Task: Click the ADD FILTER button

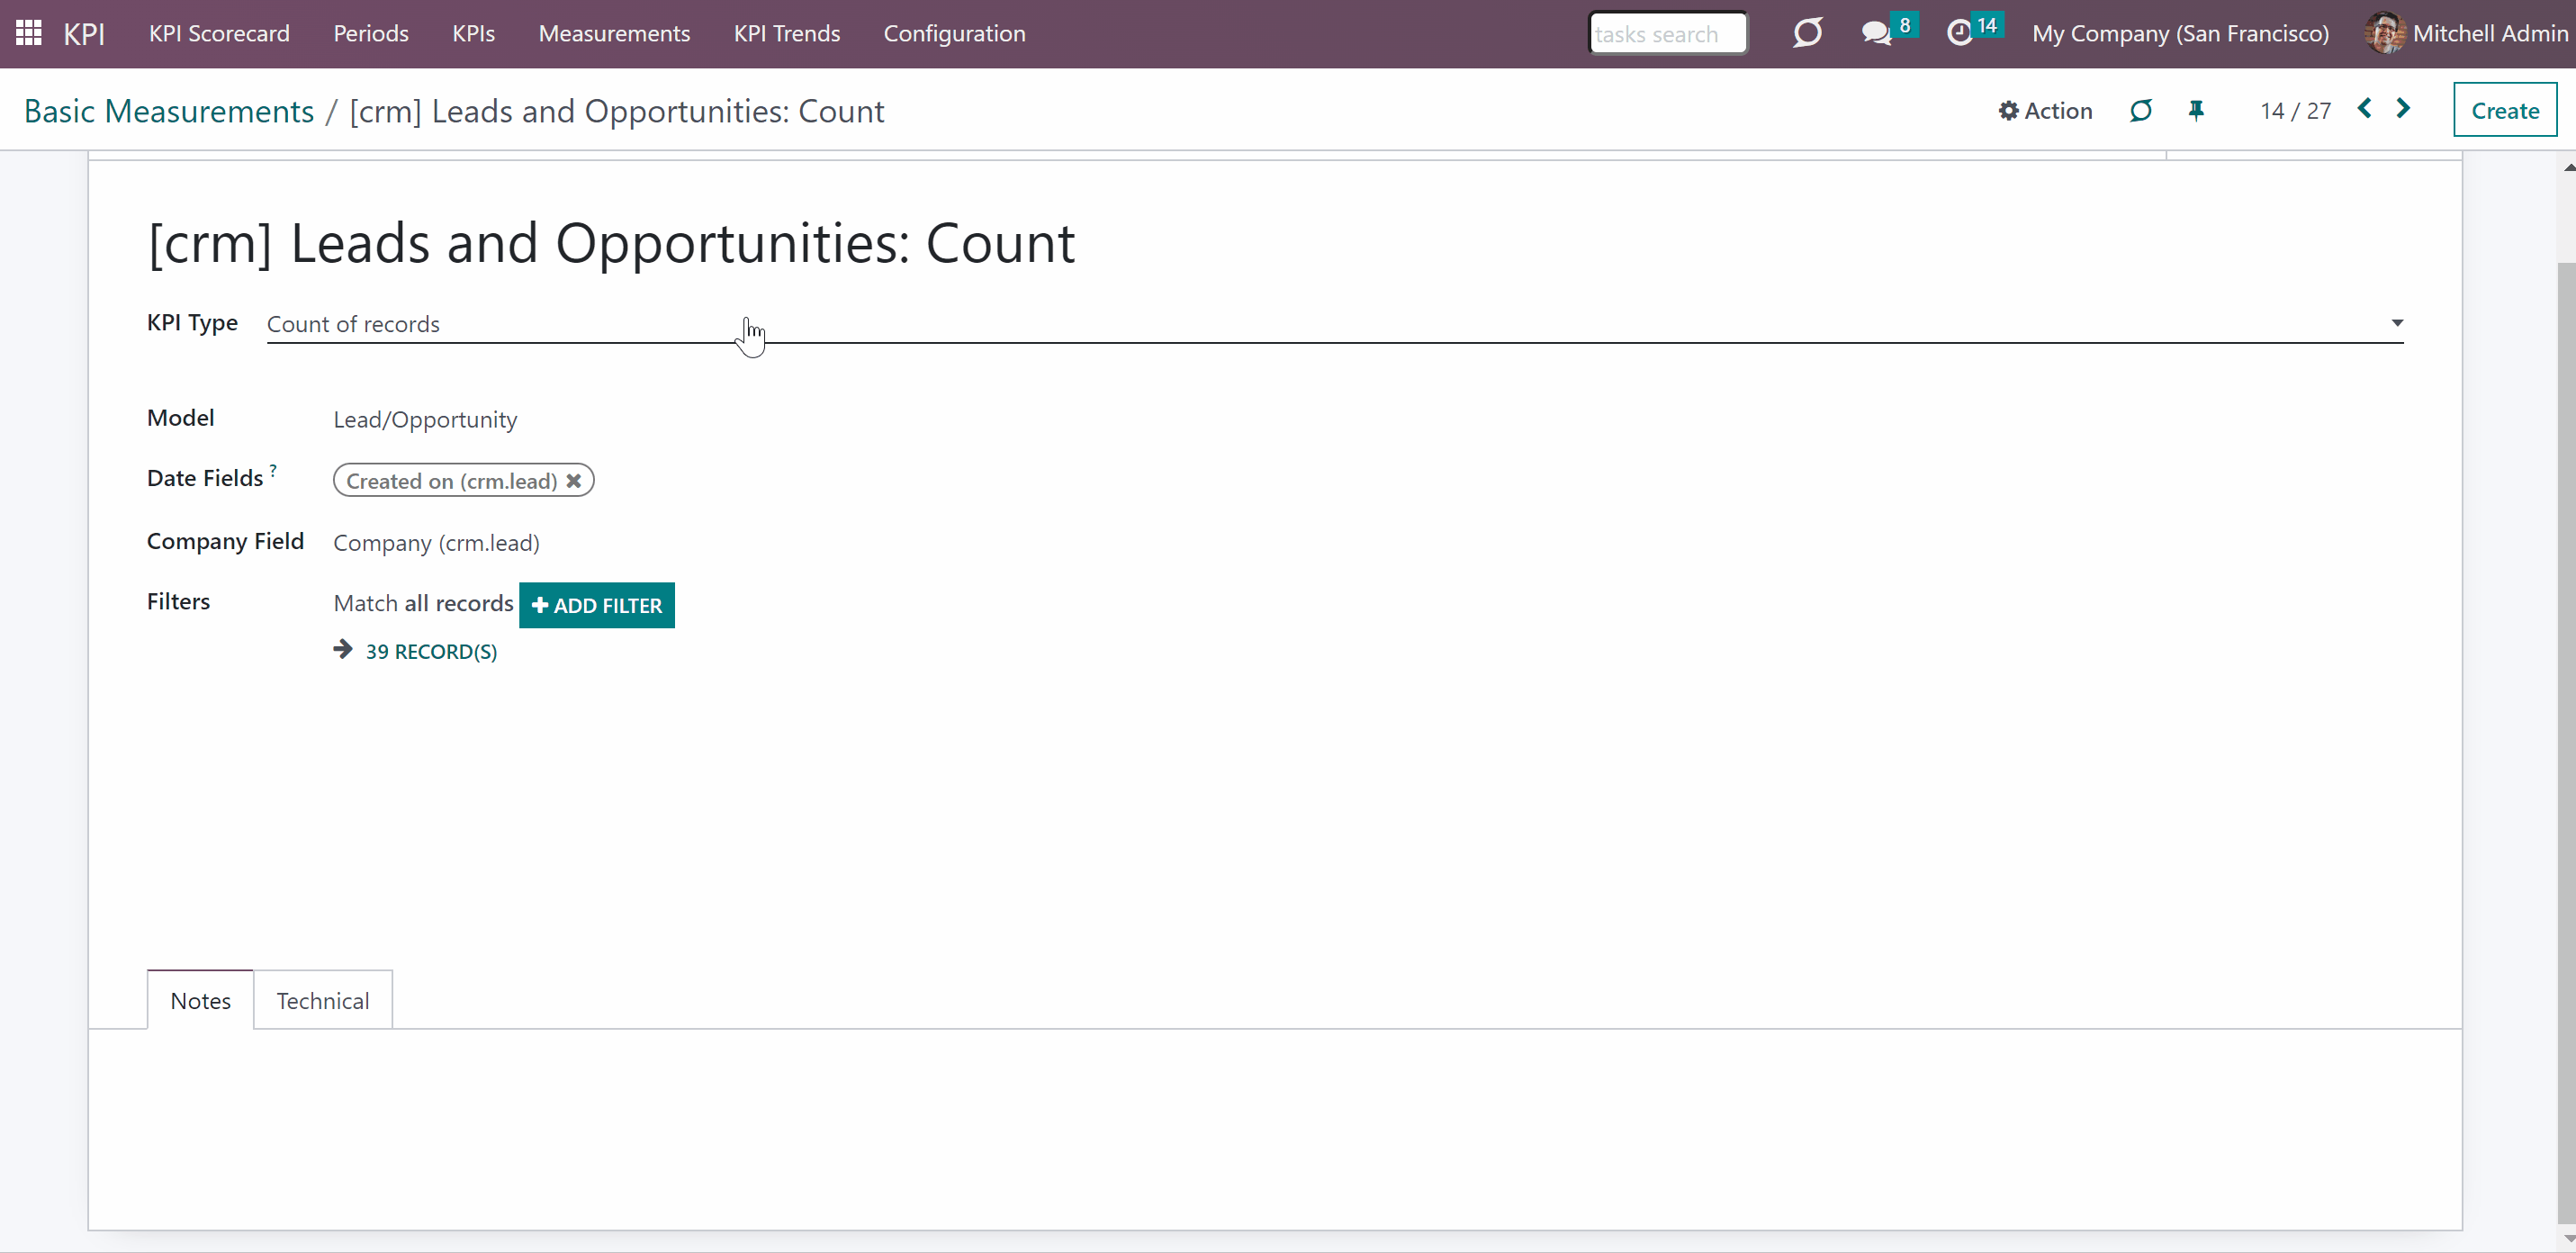Action: click(x=597, y=605)
